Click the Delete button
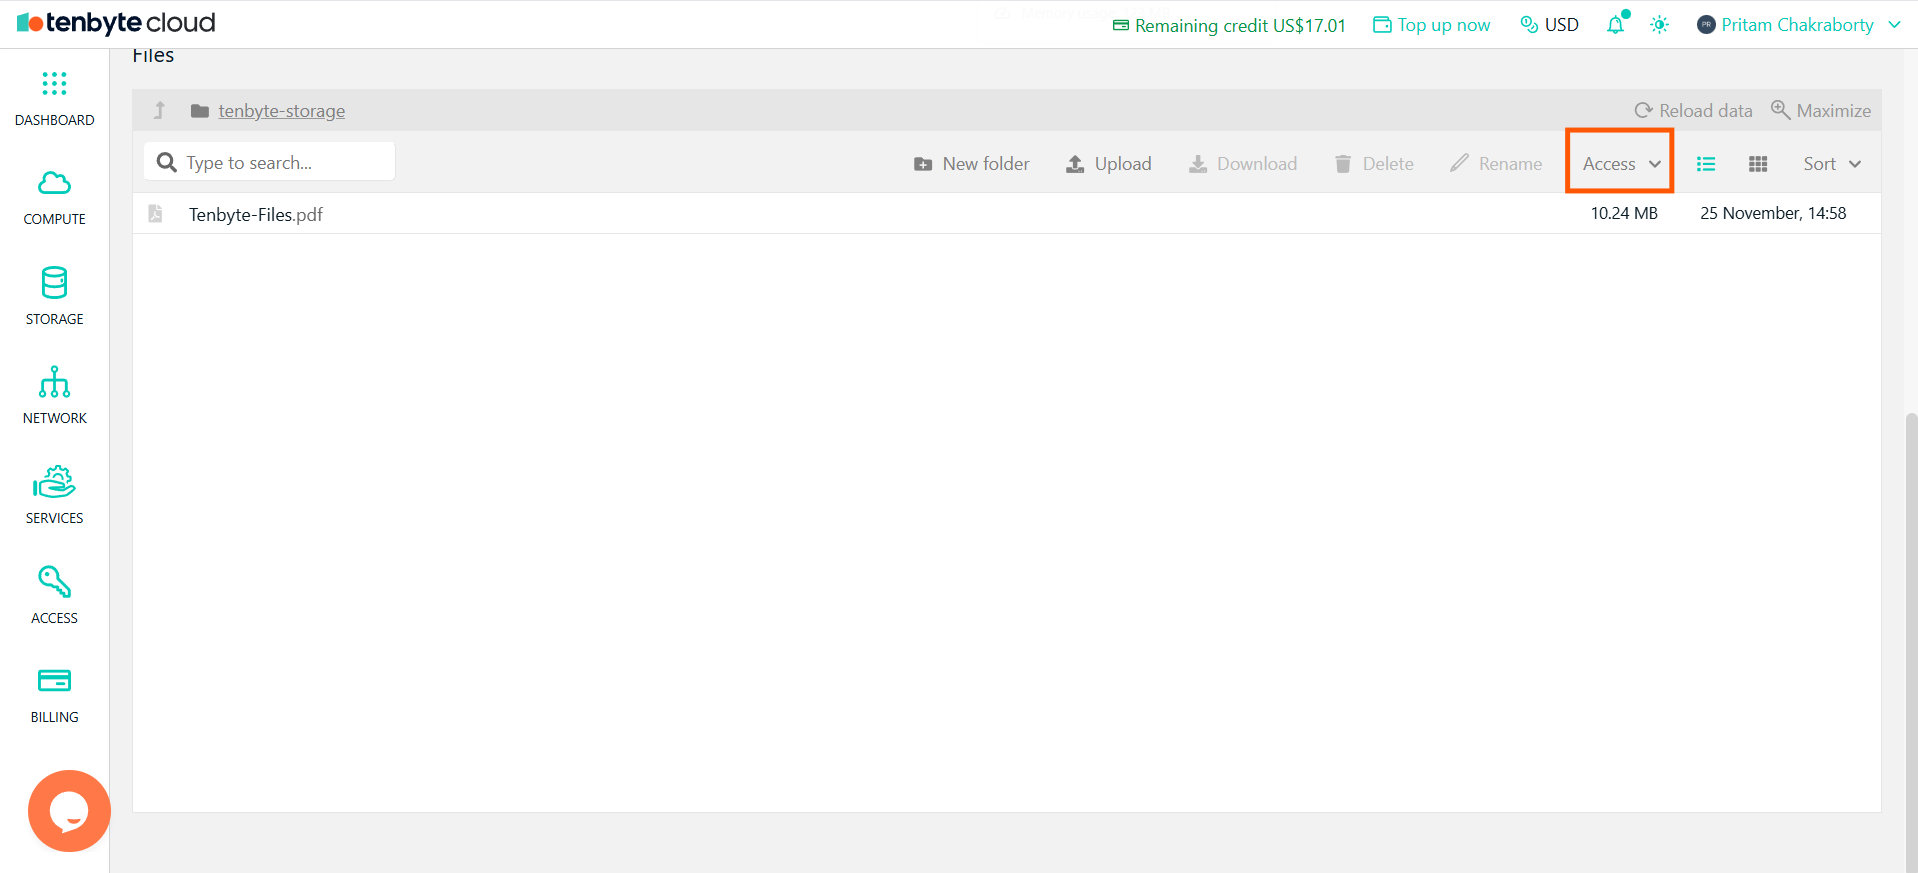 (x=1374, y=164)
